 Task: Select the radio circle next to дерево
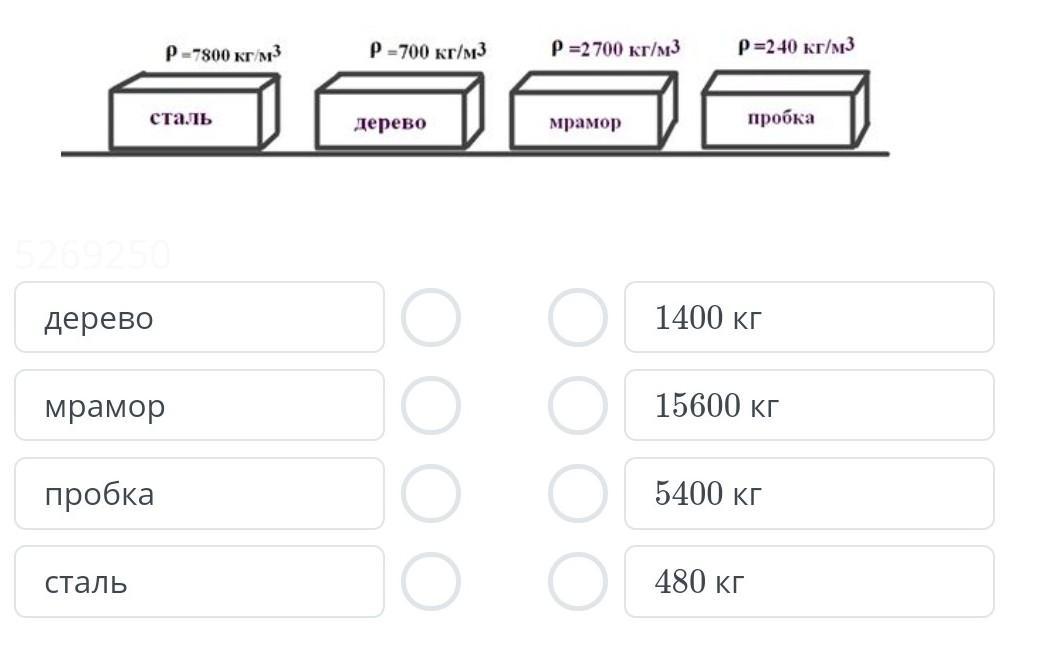coord(431,318)
